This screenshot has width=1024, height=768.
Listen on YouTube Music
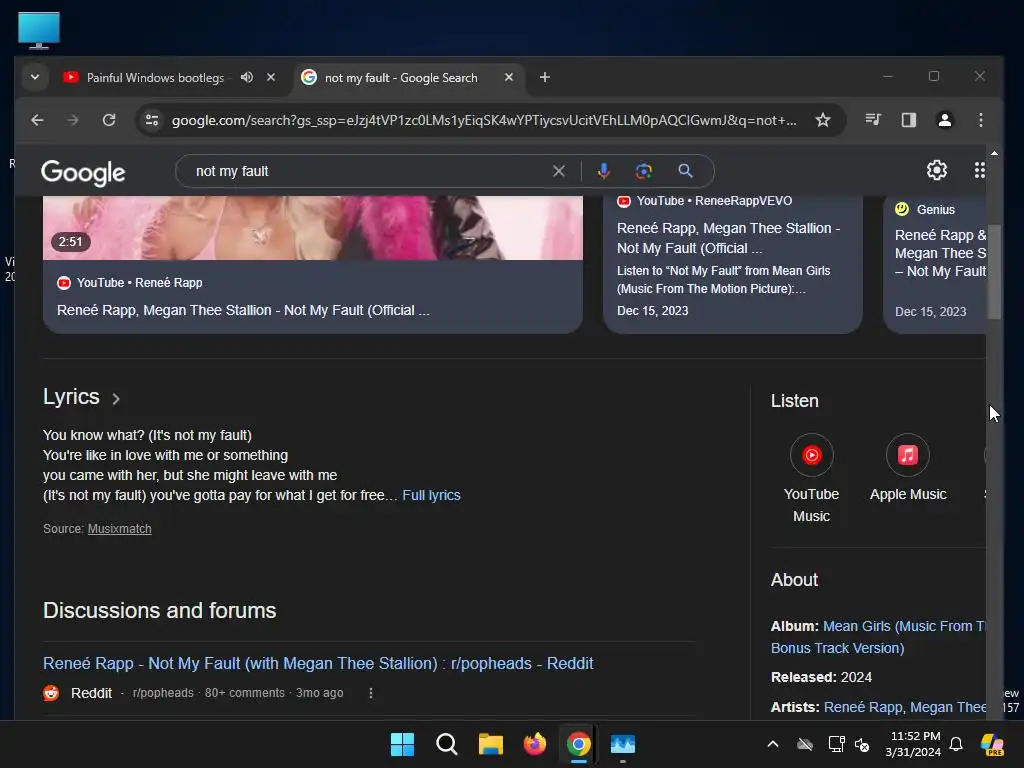click(x=811, y=477)
